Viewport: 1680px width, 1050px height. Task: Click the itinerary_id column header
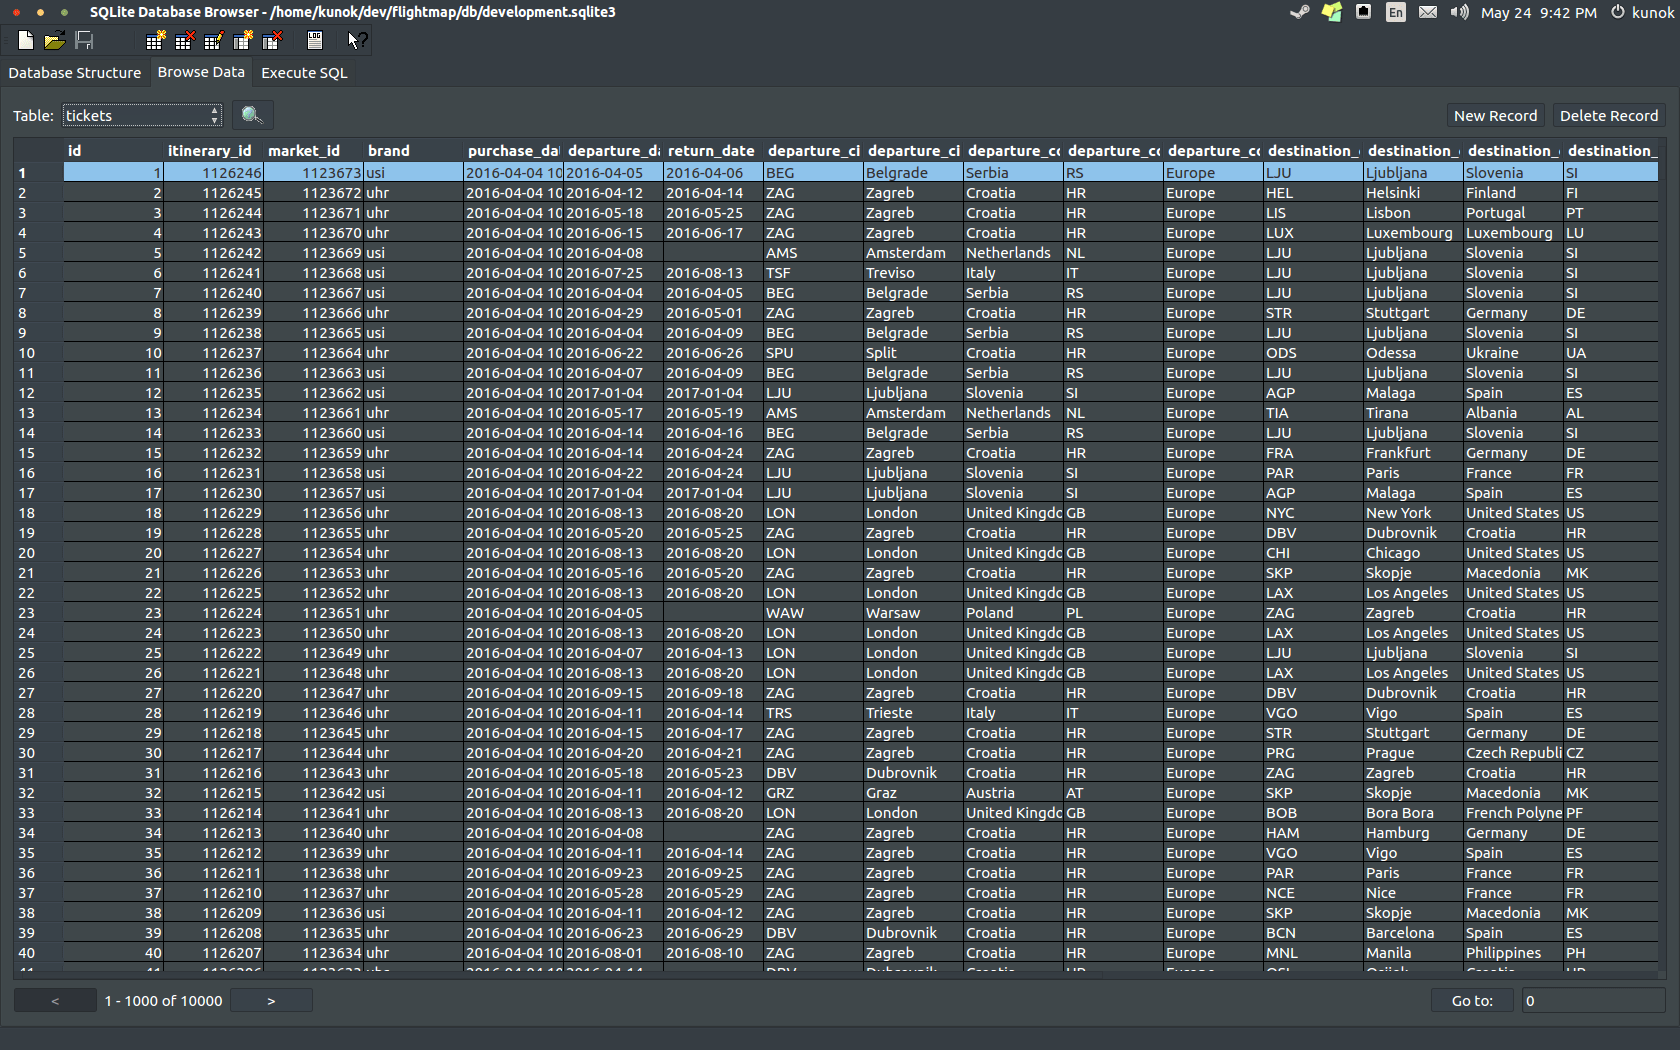click(x=214, y=151)
